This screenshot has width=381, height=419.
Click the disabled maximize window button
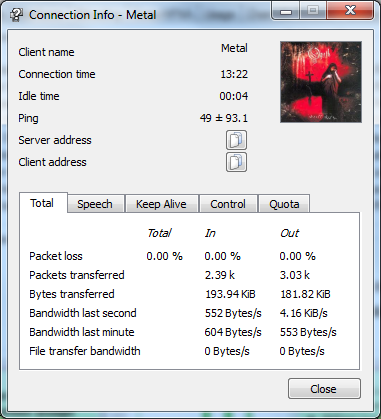[313, 11]
